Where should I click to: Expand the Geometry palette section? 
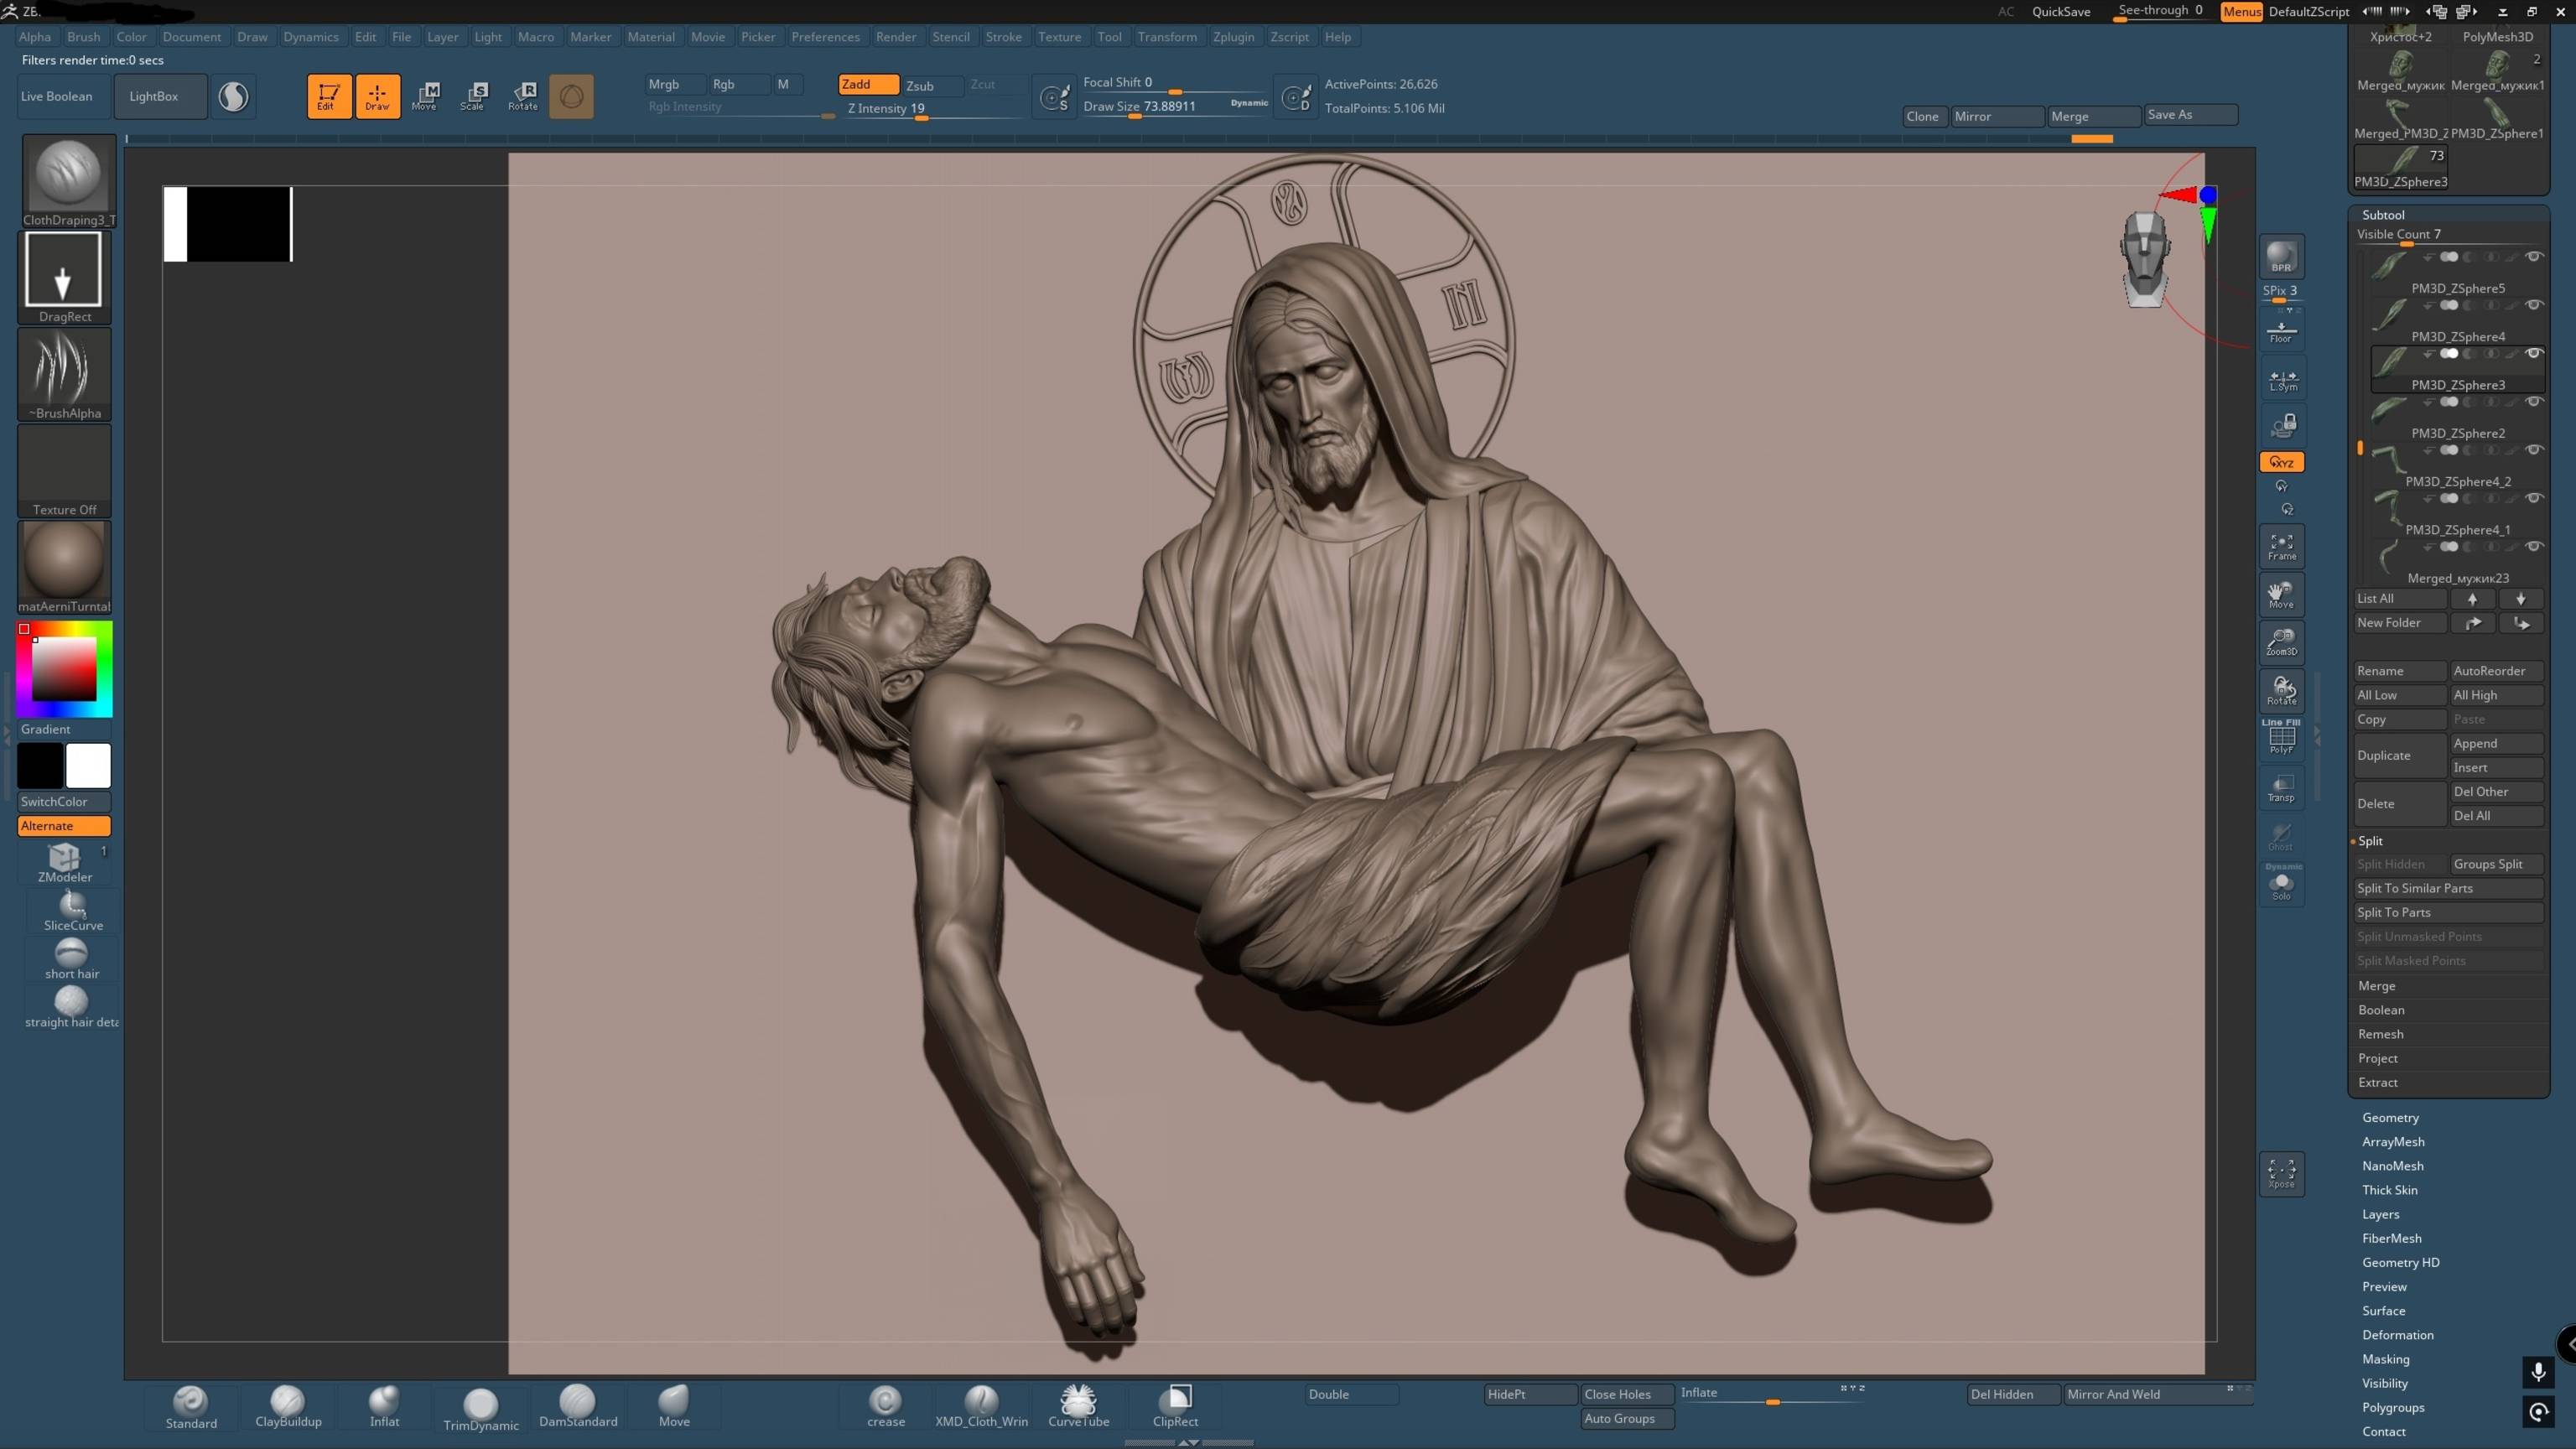point(2390,1117)
